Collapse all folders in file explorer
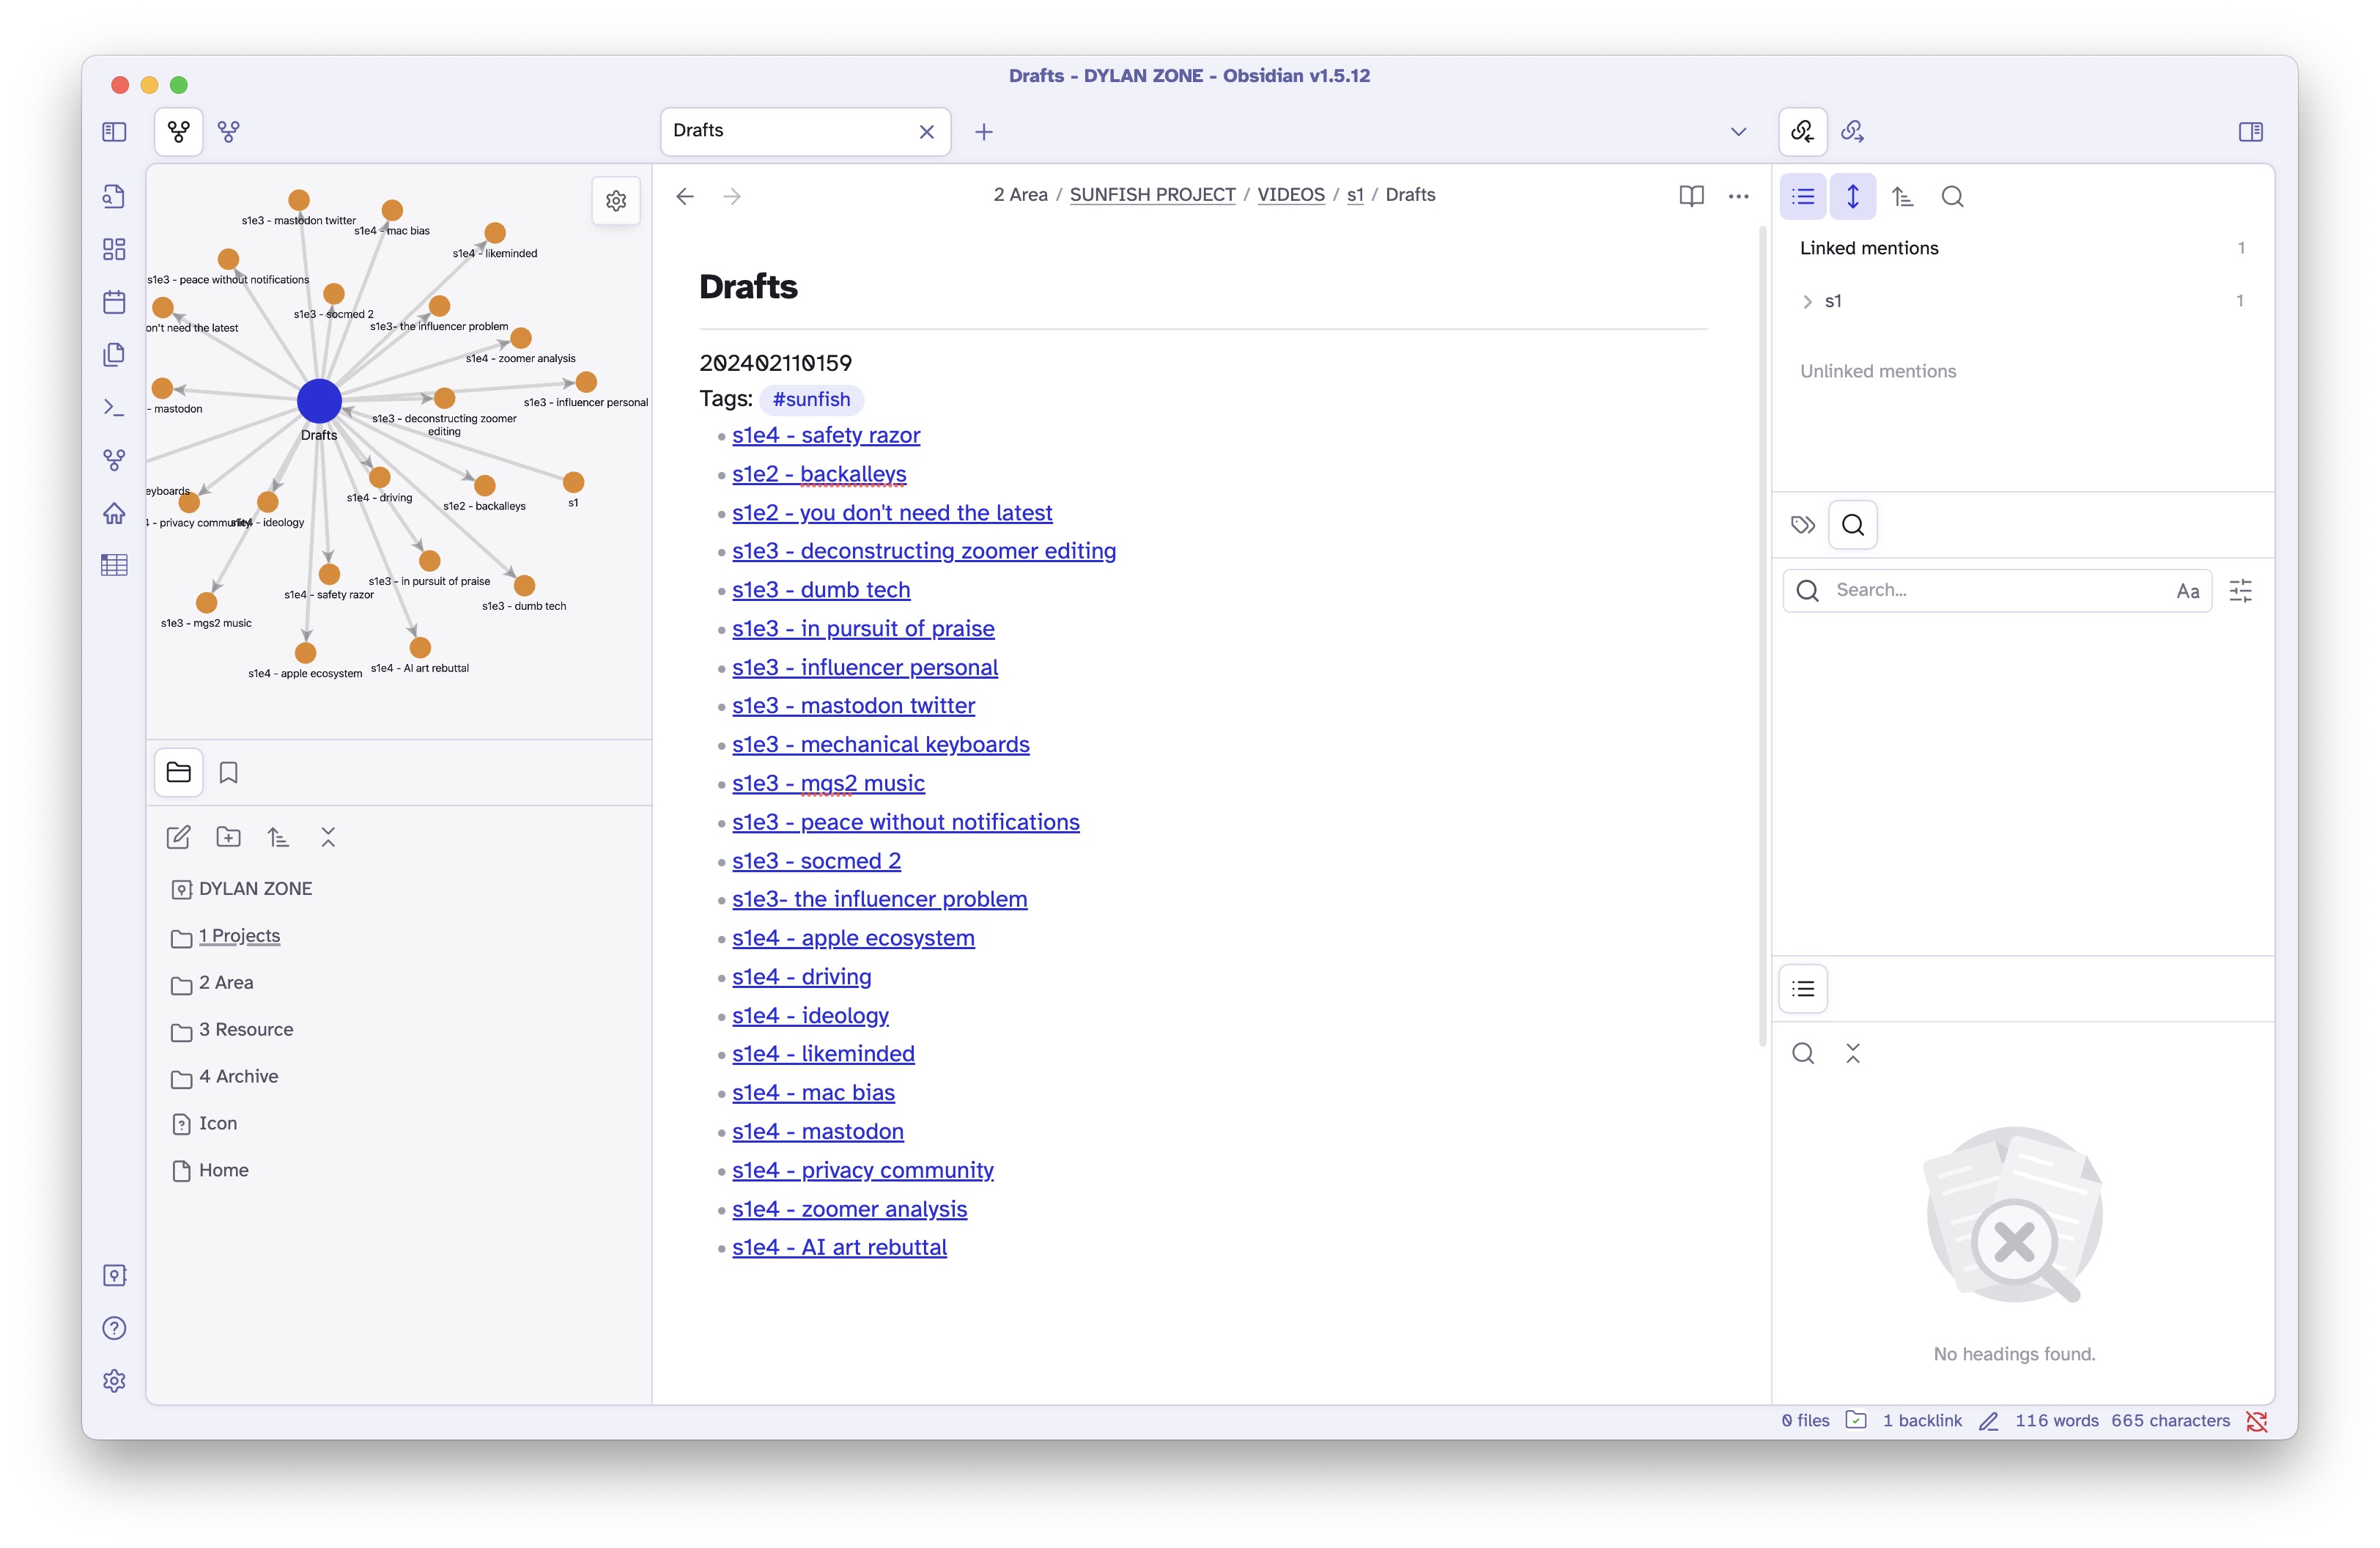 [x=328, y=837]
